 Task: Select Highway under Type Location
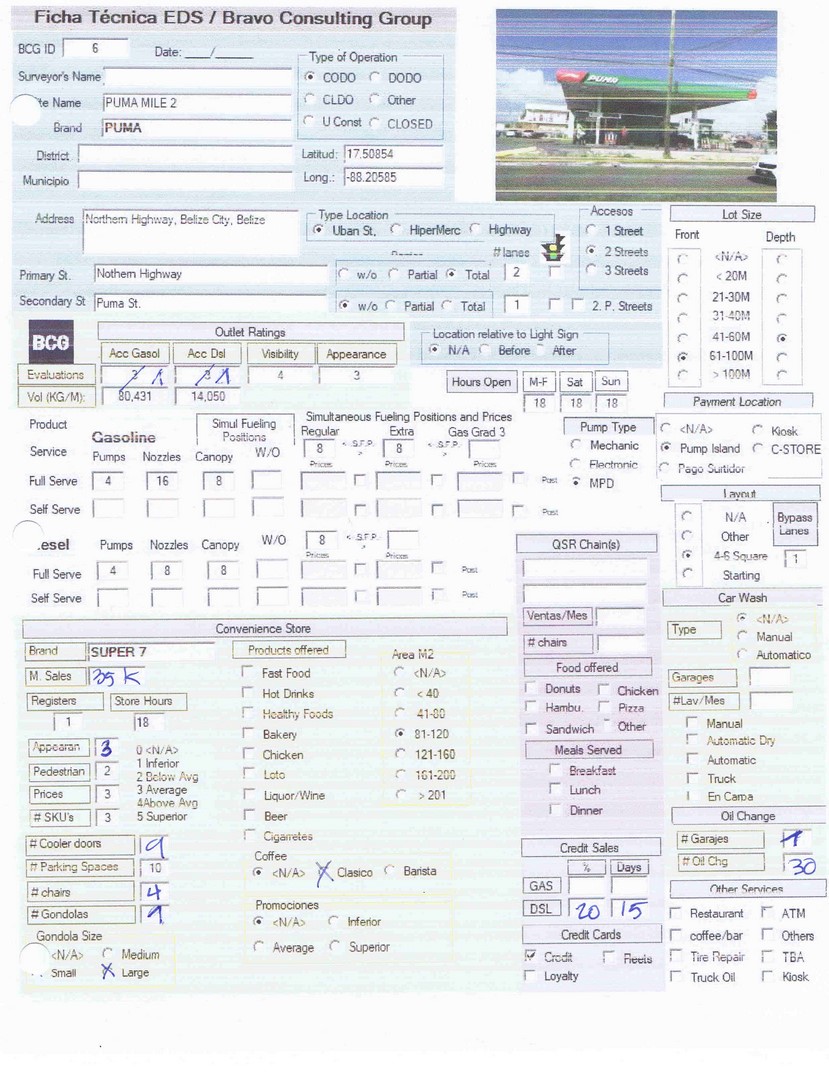coord(476,229)
